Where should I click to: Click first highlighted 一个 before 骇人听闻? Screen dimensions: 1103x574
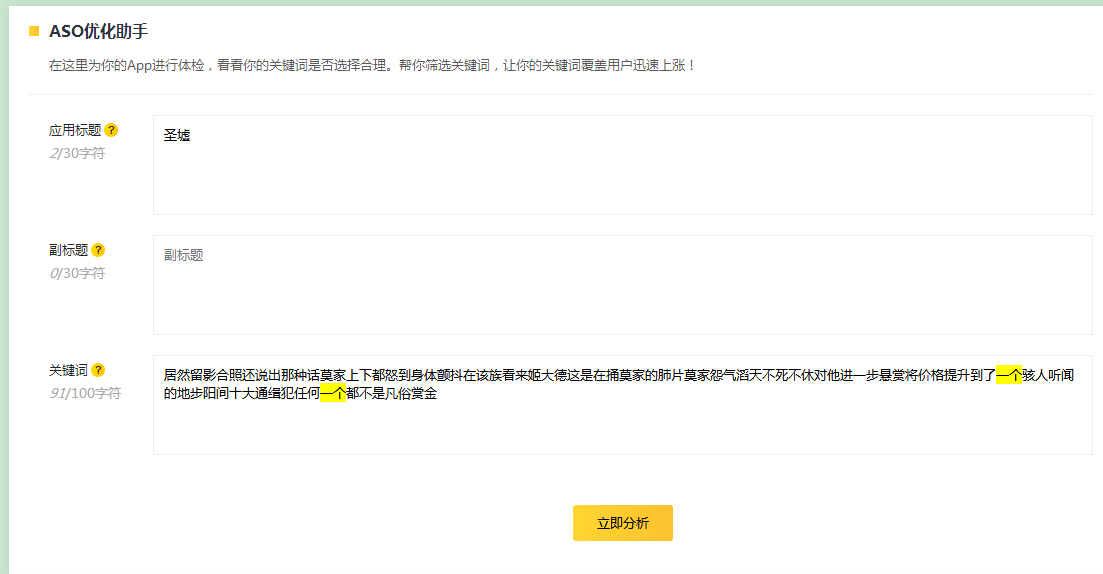point(1008,375)
